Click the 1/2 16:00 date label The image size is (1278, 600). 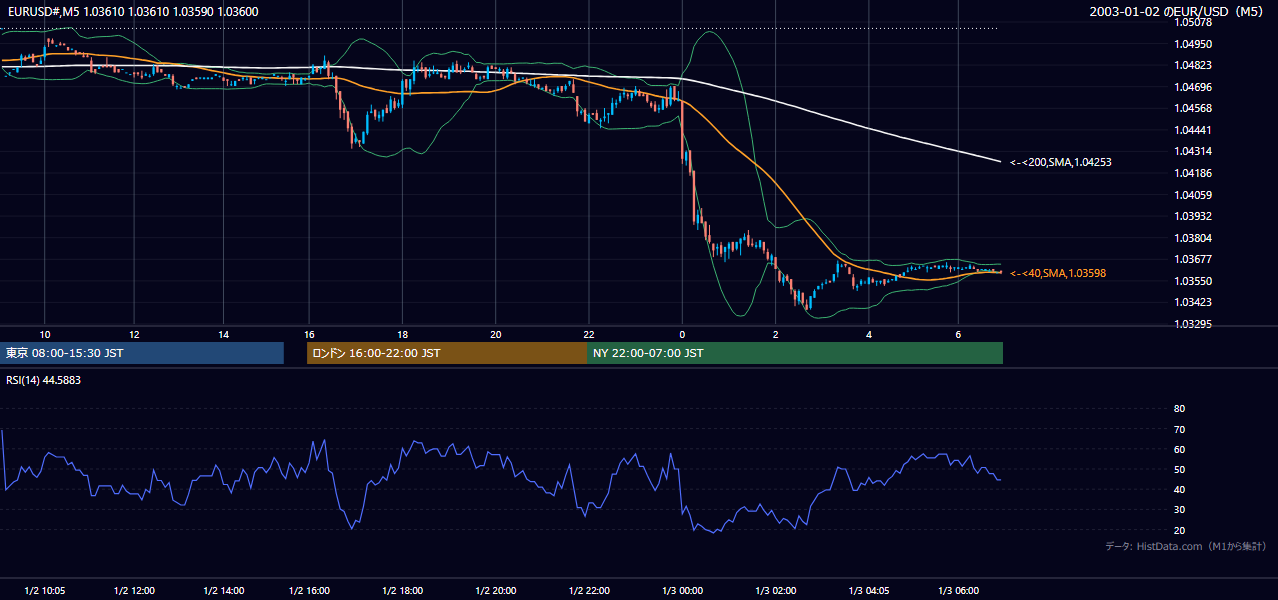[308, 590]
